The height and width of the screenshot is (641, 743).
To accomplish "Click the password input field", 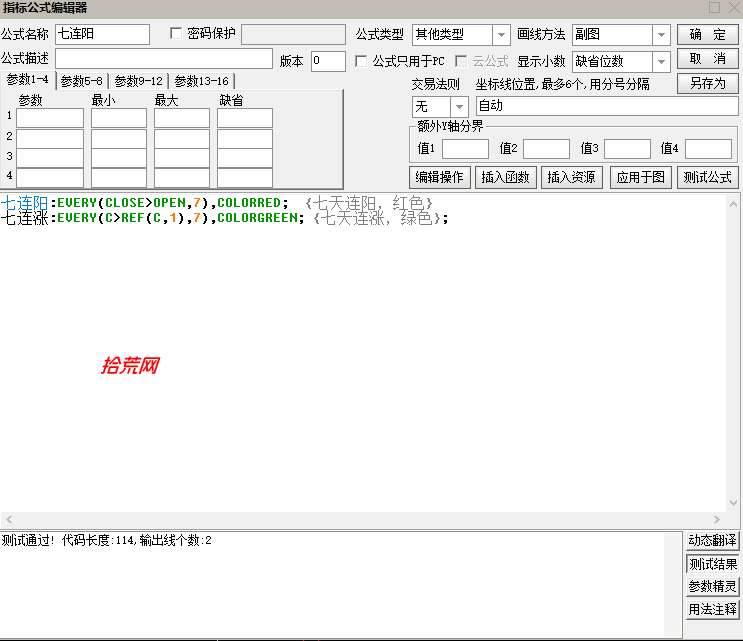I will click(293, 35).
